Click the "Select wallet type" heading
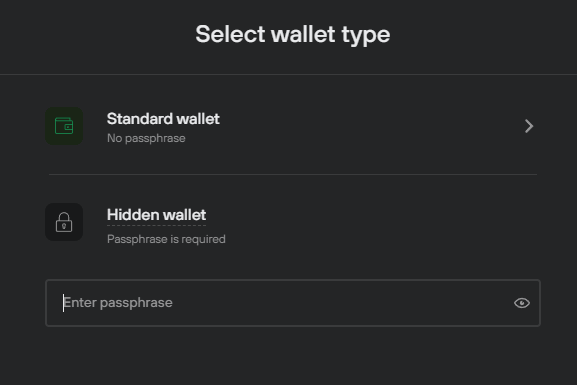The image size is (577, 385). click(x=293, y=35)
